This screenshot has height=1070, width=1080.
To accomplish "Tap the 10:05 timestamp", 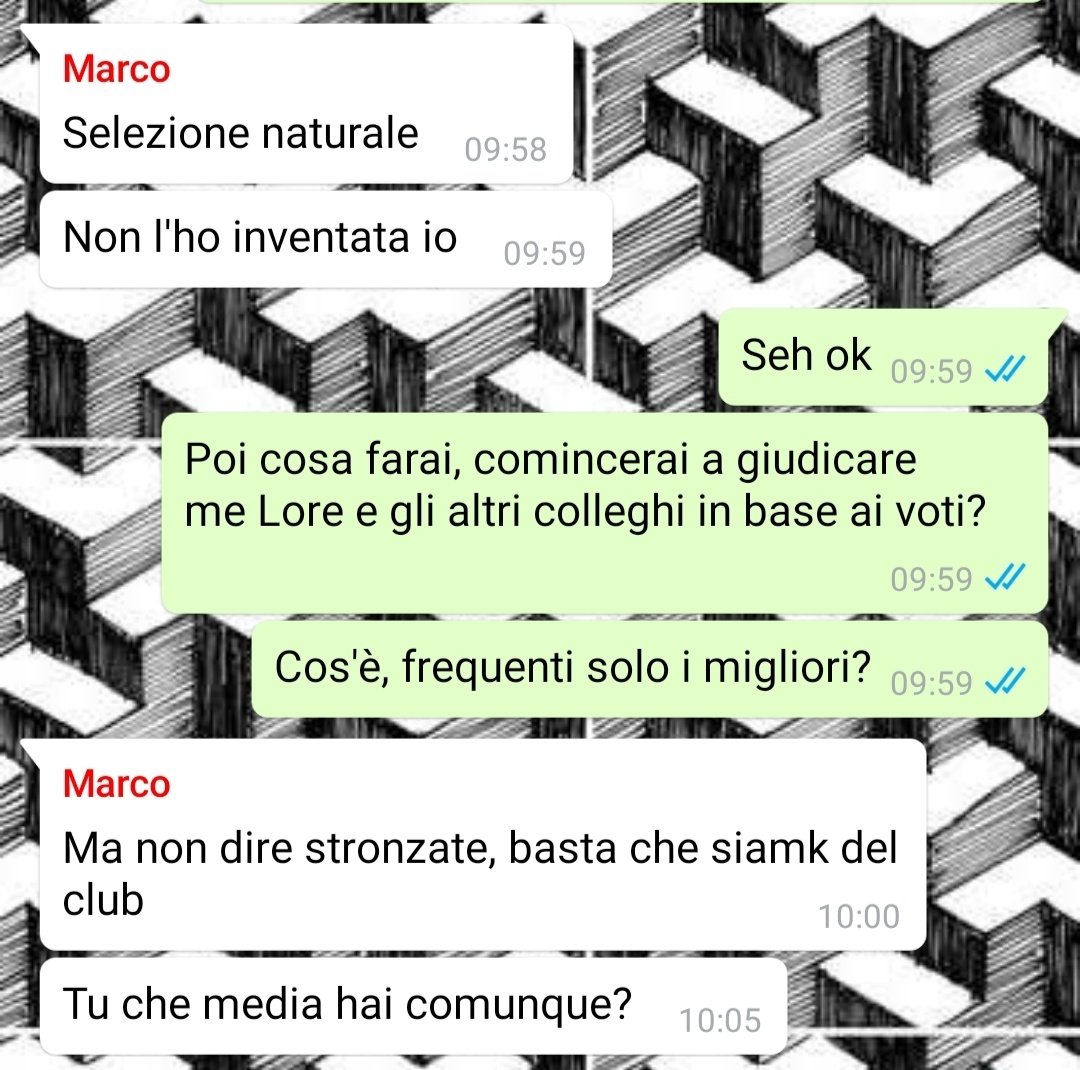I will point(720,1020).
